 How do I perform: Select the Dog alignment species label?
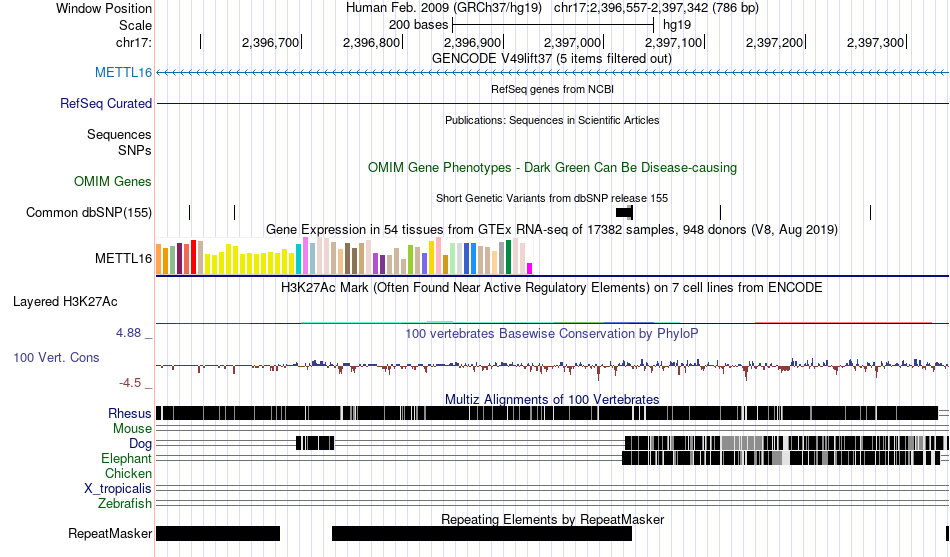(x=140, y=444)
